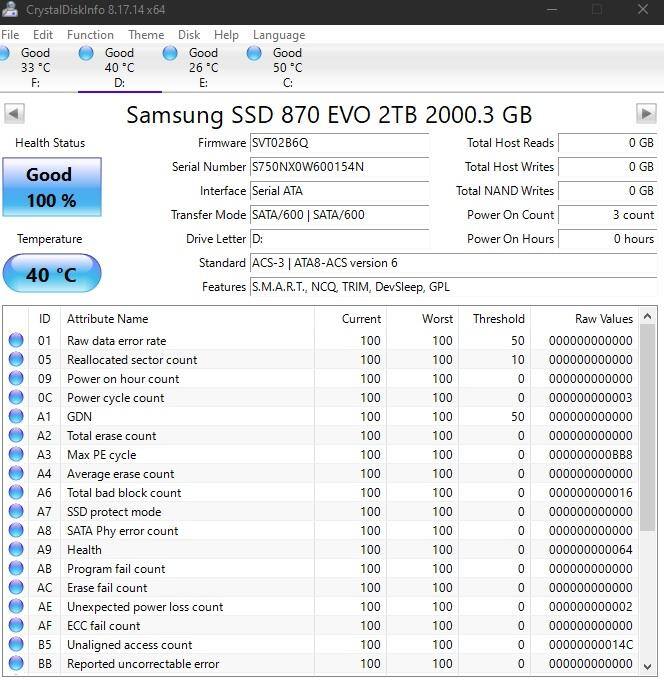Select the C: disk tab
The image size is (664, 680).
287,68
